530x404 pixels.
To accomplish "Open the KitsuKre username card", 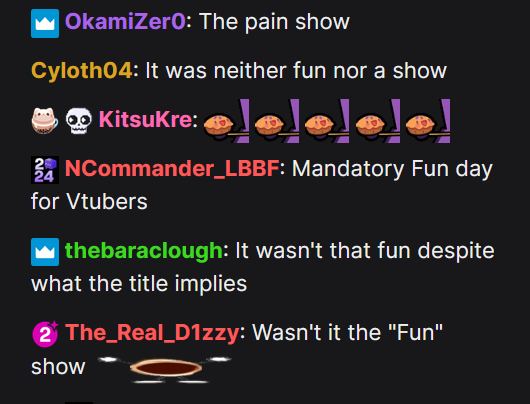I will (x=145, y=120).
